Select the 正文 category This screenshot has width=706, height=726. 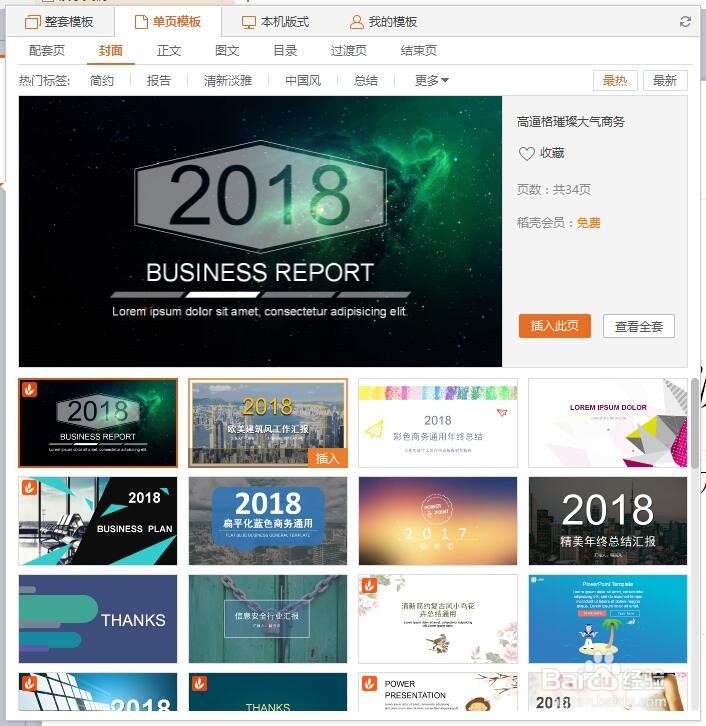point(169,50)
